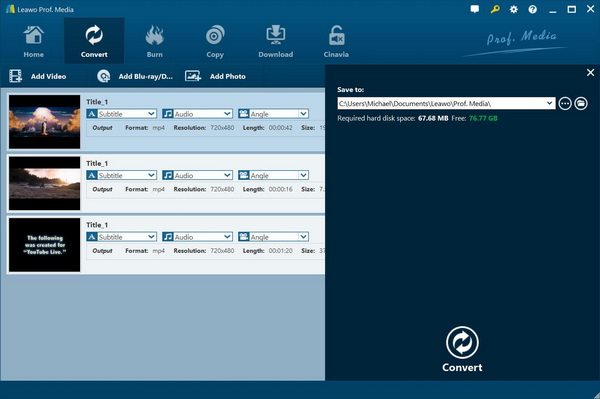
Task: Start conversion with big Convert button
Action: pos(462,349)
